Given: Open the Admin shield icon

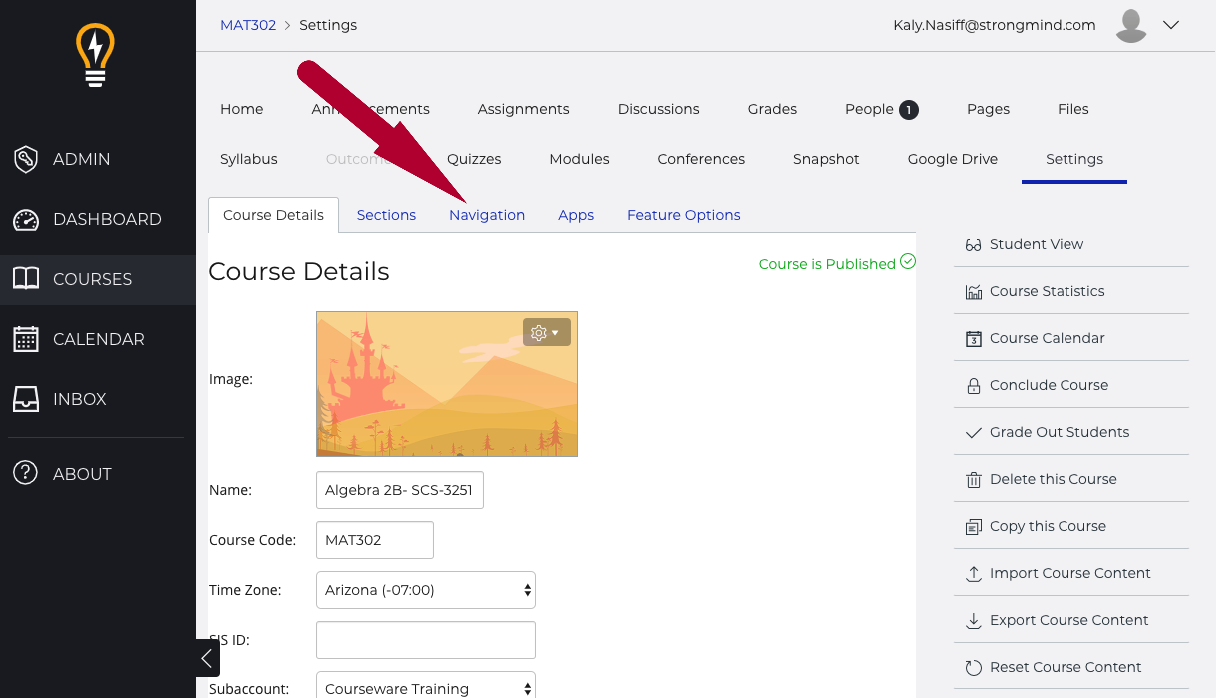Looking at the screenshot, I should point(26,159).
